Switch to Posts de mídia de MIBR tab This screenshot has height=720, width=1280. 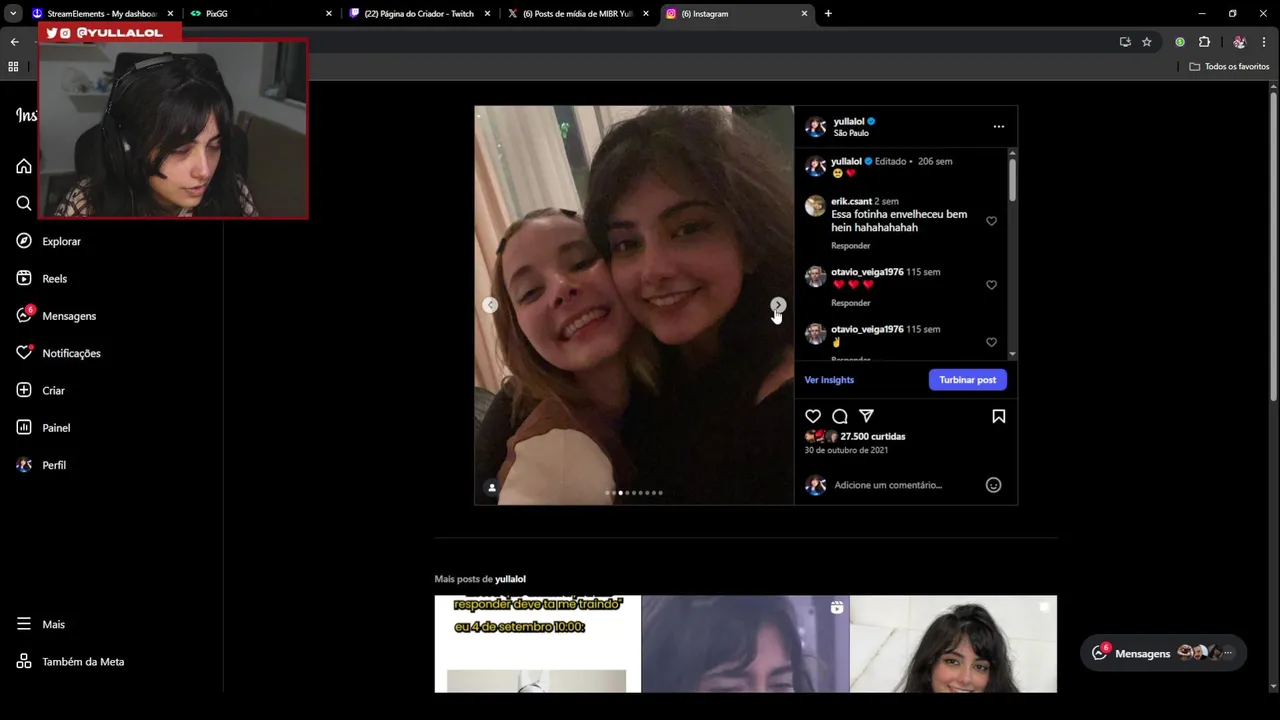577,14
